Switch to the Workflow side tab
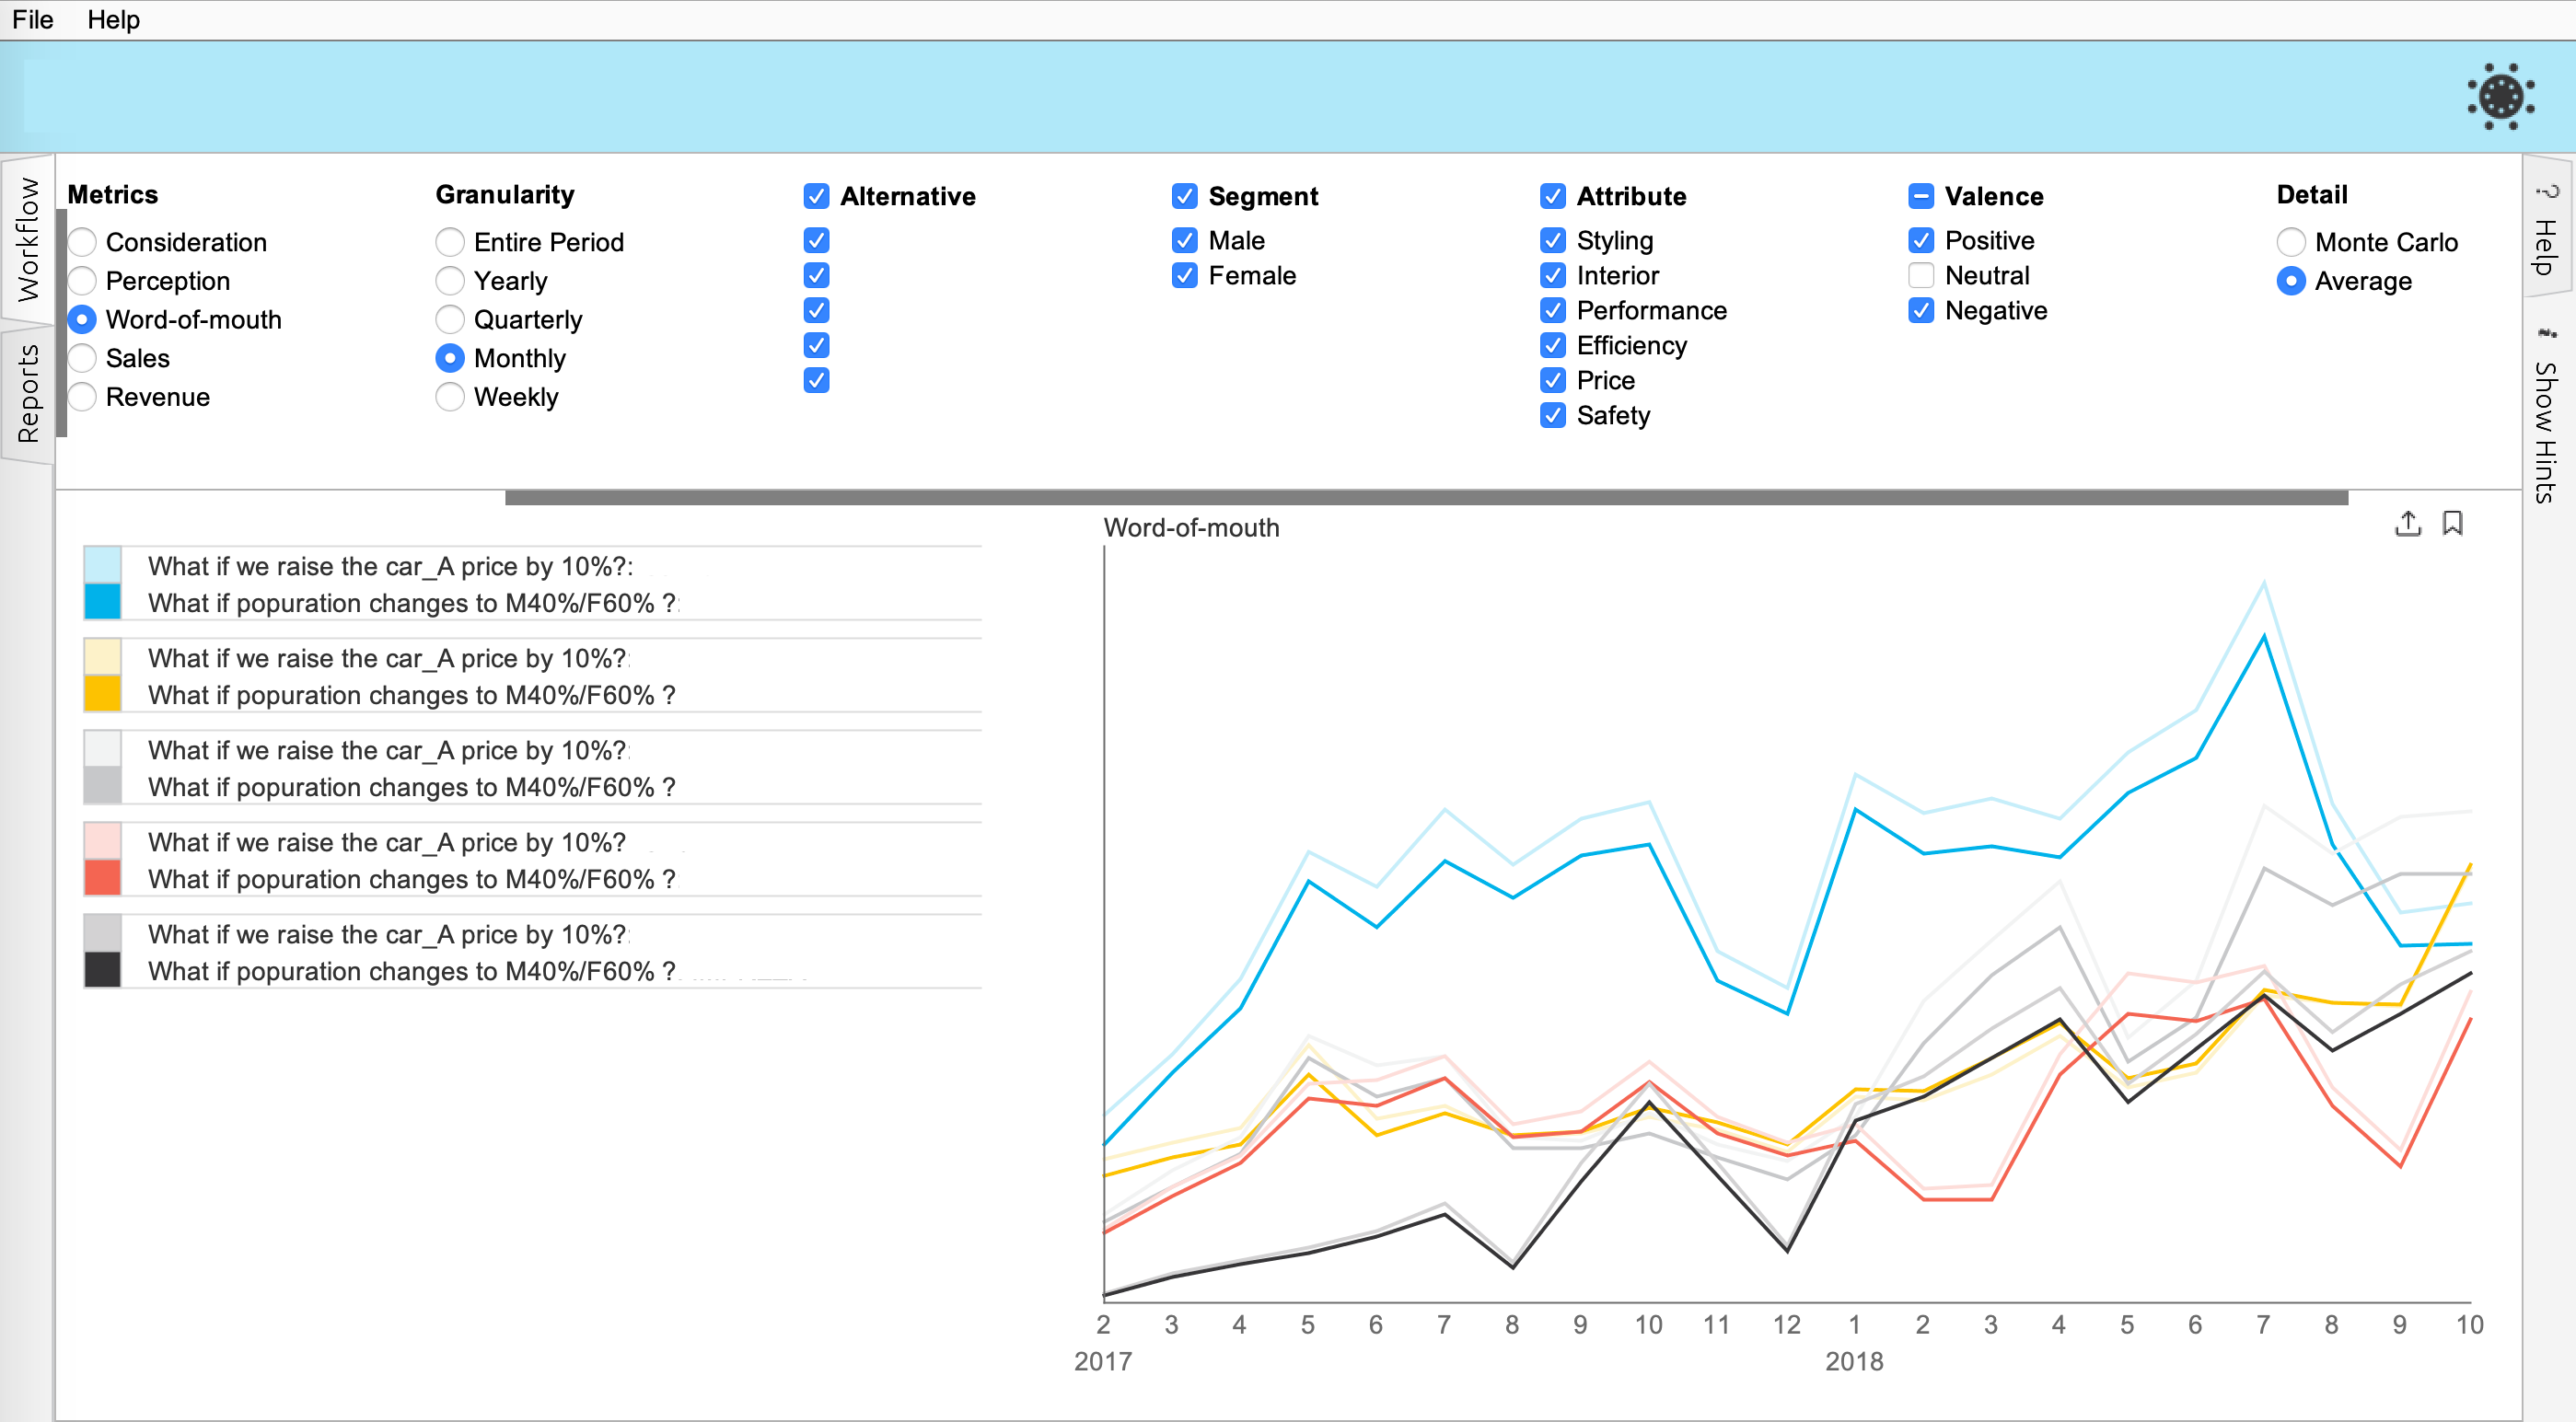Screen dimensions: 2576x1422 pos(28,240)
